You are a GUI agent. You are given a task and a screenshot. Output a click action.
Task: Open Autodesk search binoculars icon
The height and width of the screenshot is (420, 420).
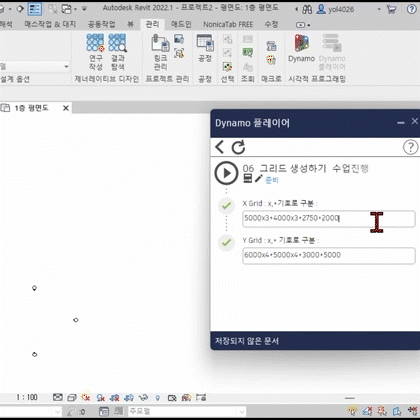click(307, 9)
